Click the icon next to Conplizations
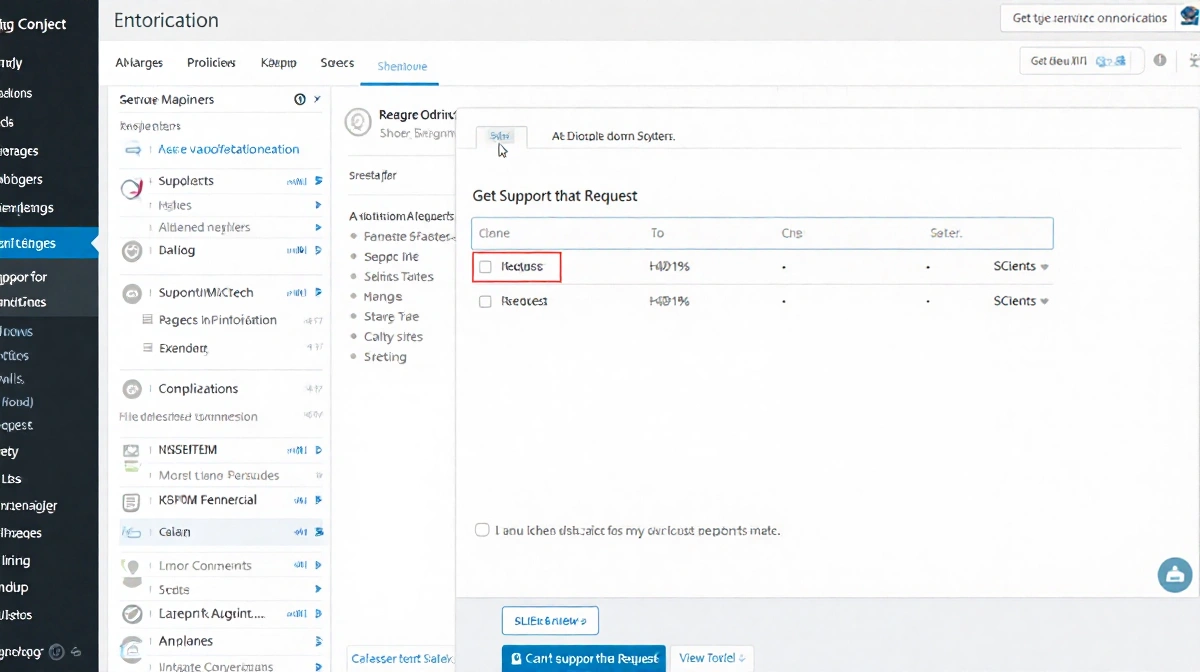 tap(131, 389)
